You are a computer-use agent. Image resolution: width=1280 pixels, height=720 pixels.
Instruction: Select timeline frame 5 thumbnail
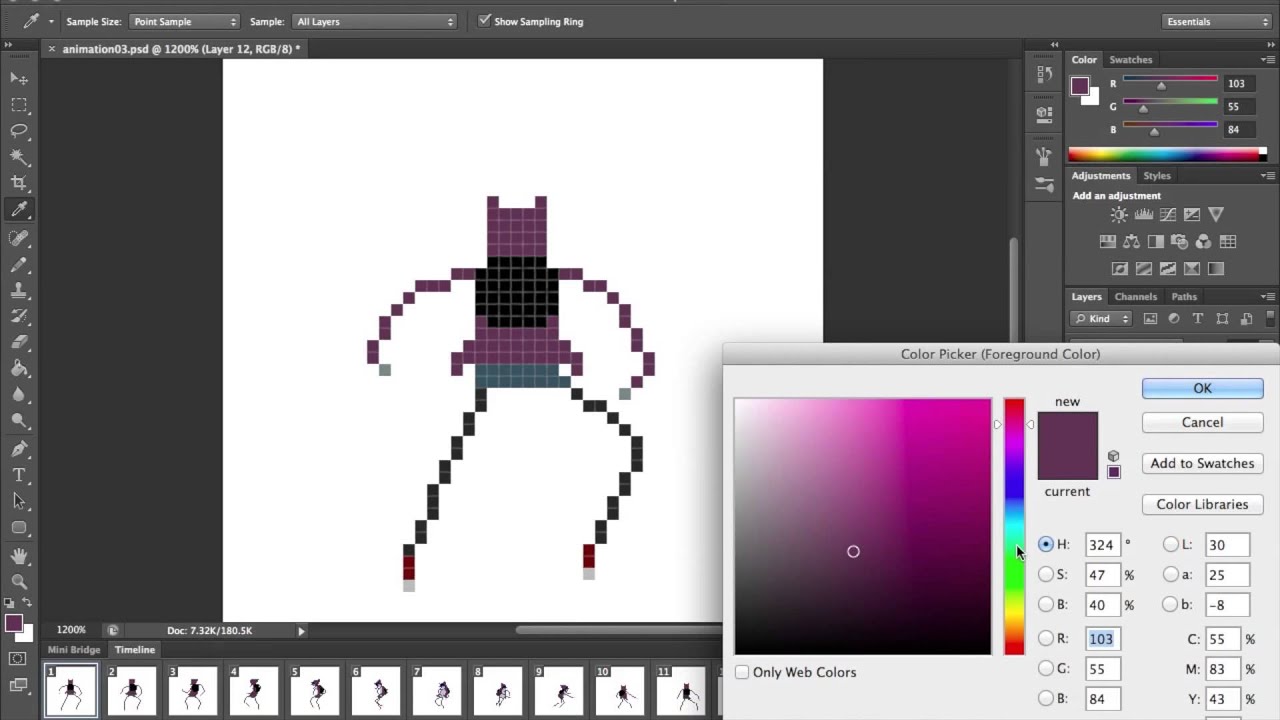314,691
